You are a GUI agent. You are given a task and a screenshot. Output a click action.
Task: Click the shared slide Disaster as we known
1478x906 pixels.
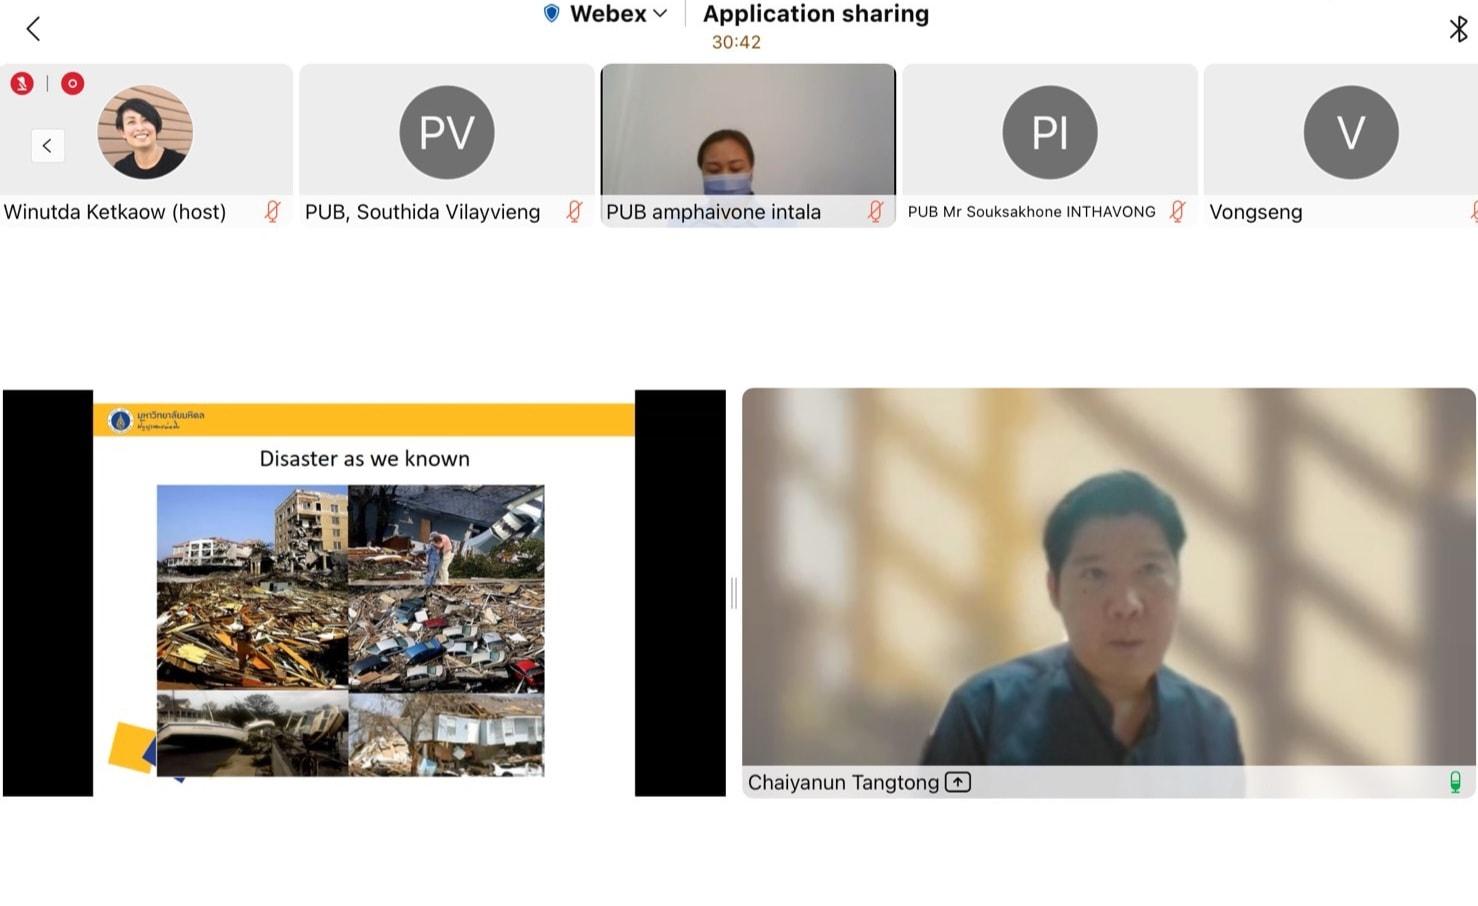[x=364, y=593]
